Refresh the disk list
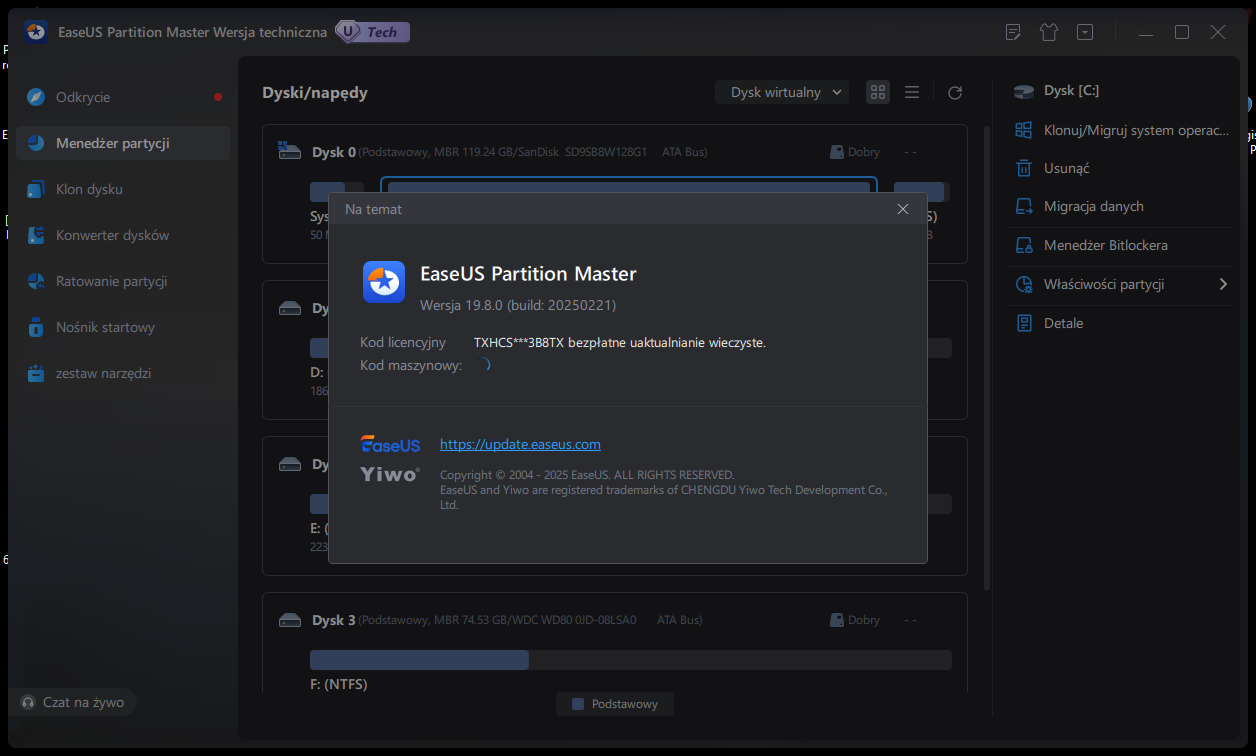The image size is (1256, 756). (955, 92)
